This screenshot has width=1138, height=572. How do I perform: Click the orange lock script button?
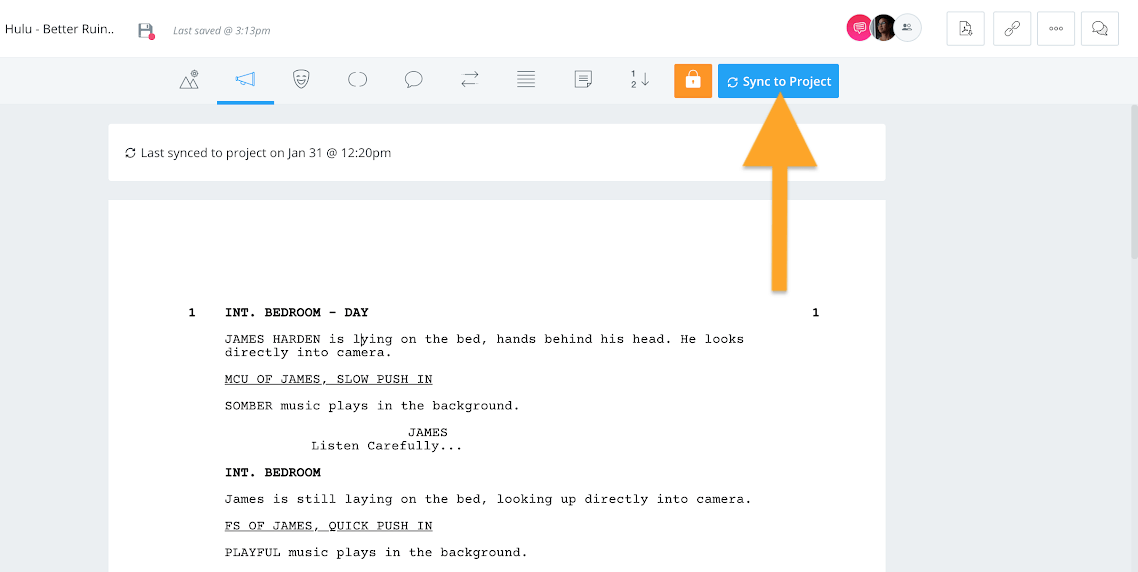tap(693, 81)
